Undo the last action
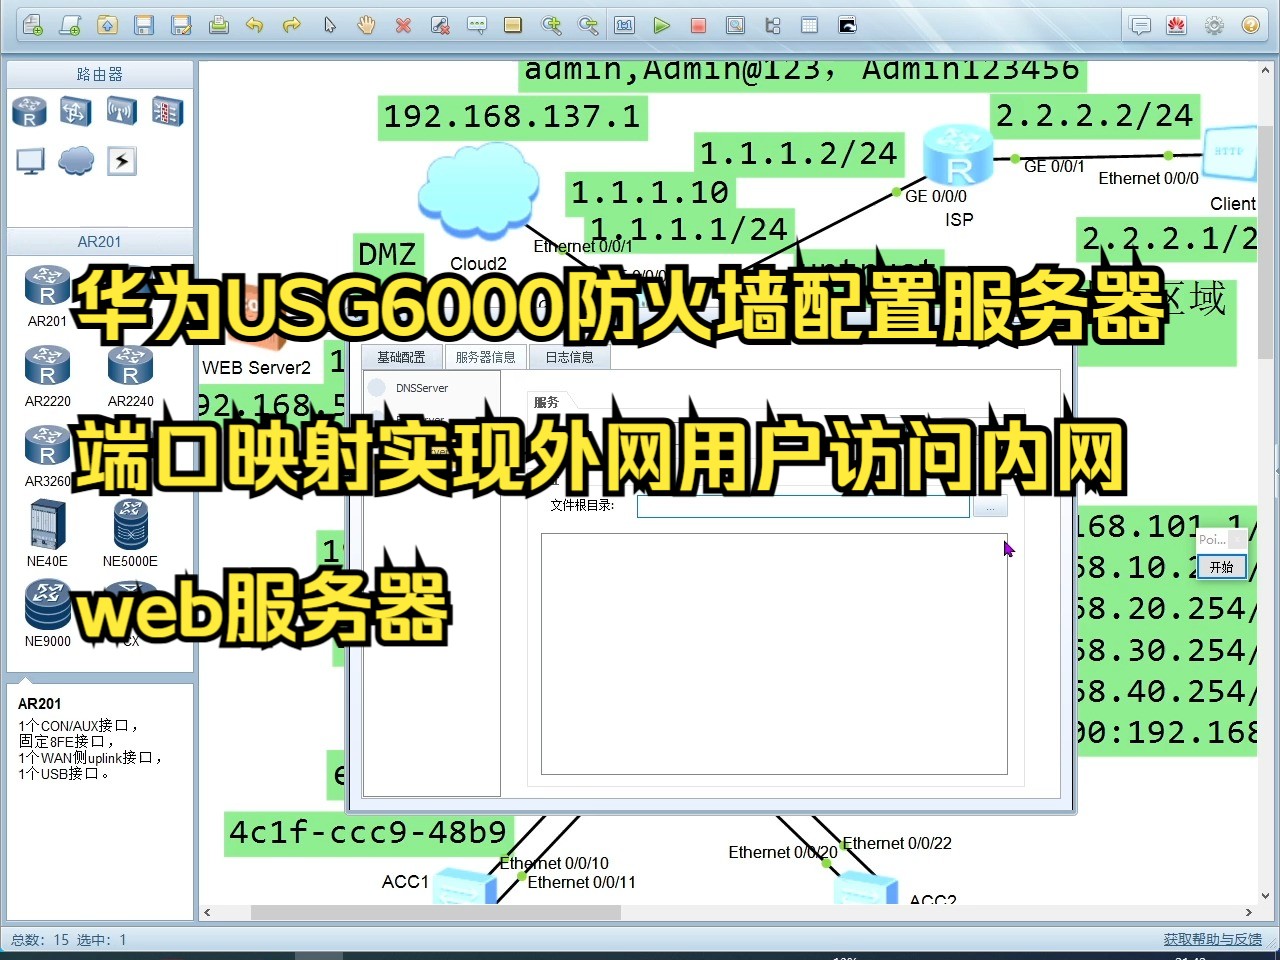Image resolution: width=1280 pixels, height=960 pixels. tap(255, 25)
